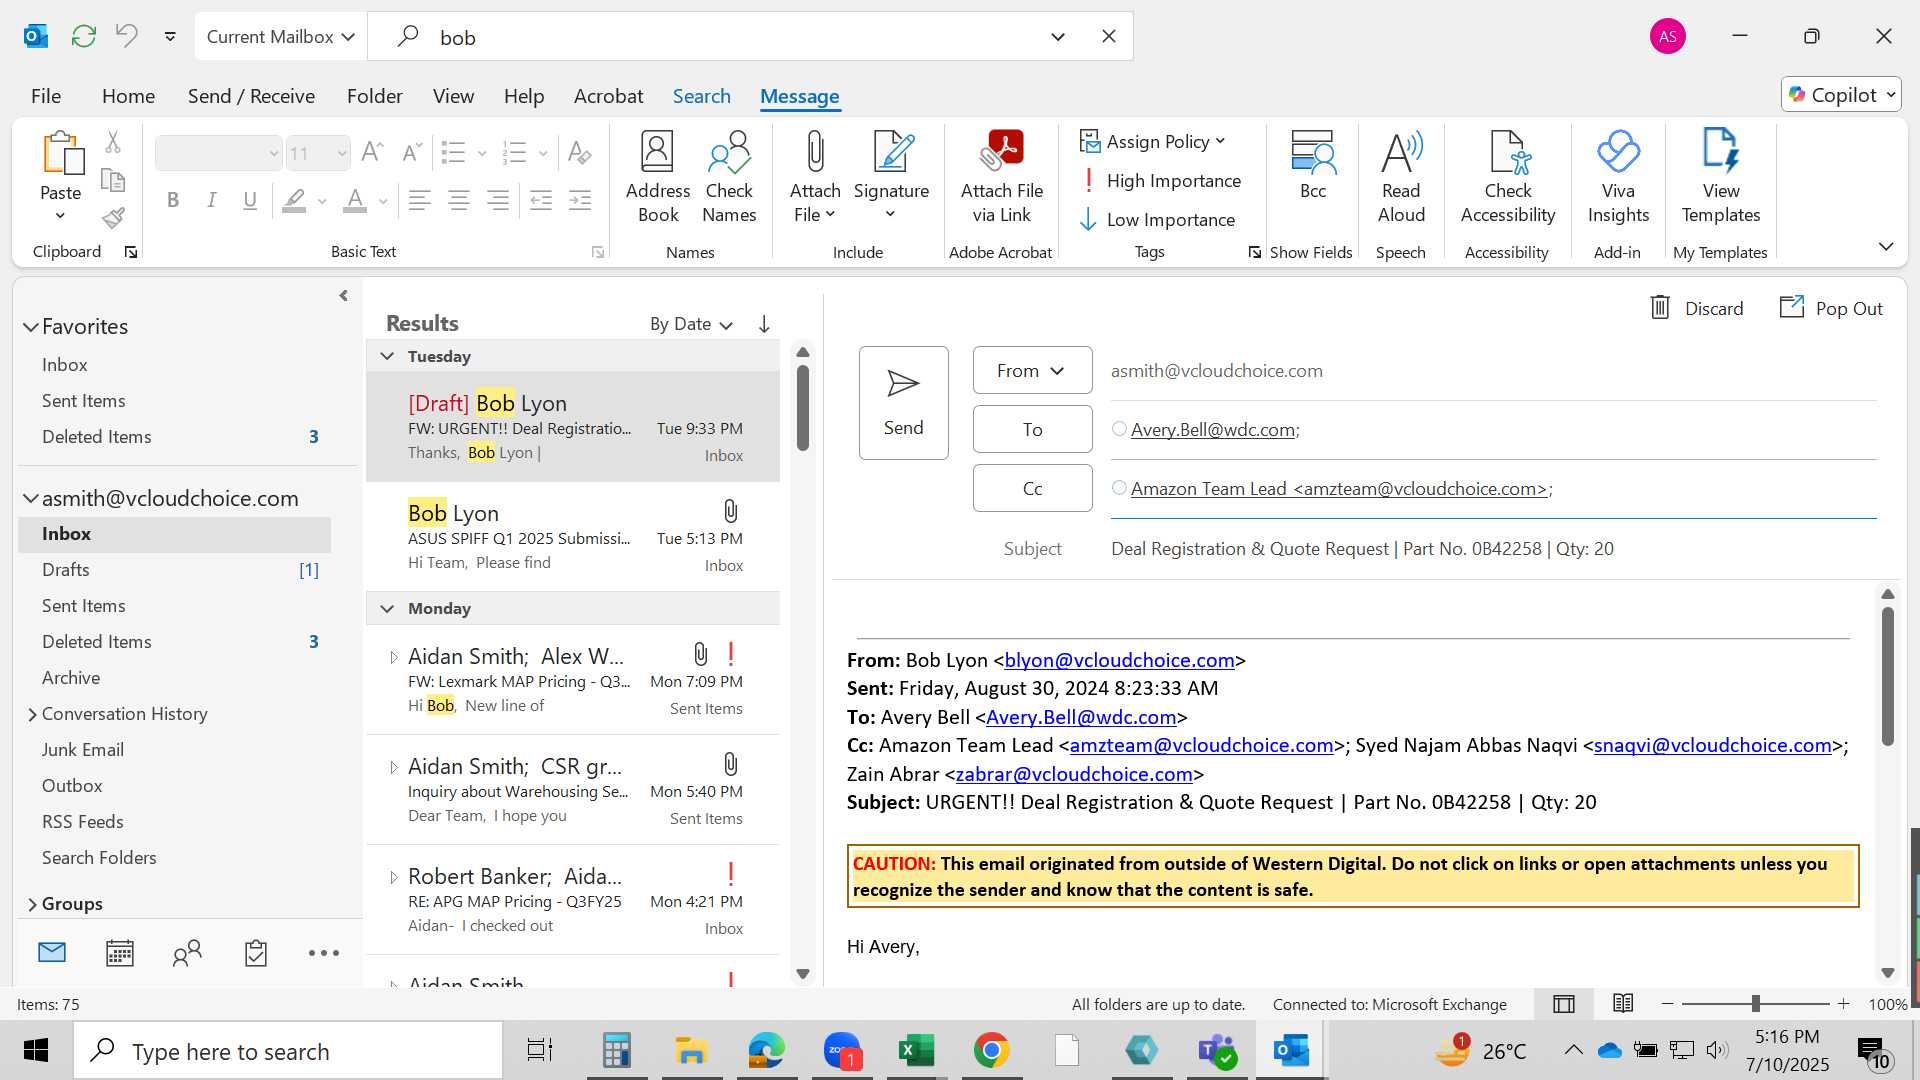Image resolution: width=1920 pixels, height=1080 pixels.
Task: Toggle Bold formatting
Action: [x=173, y=201]
